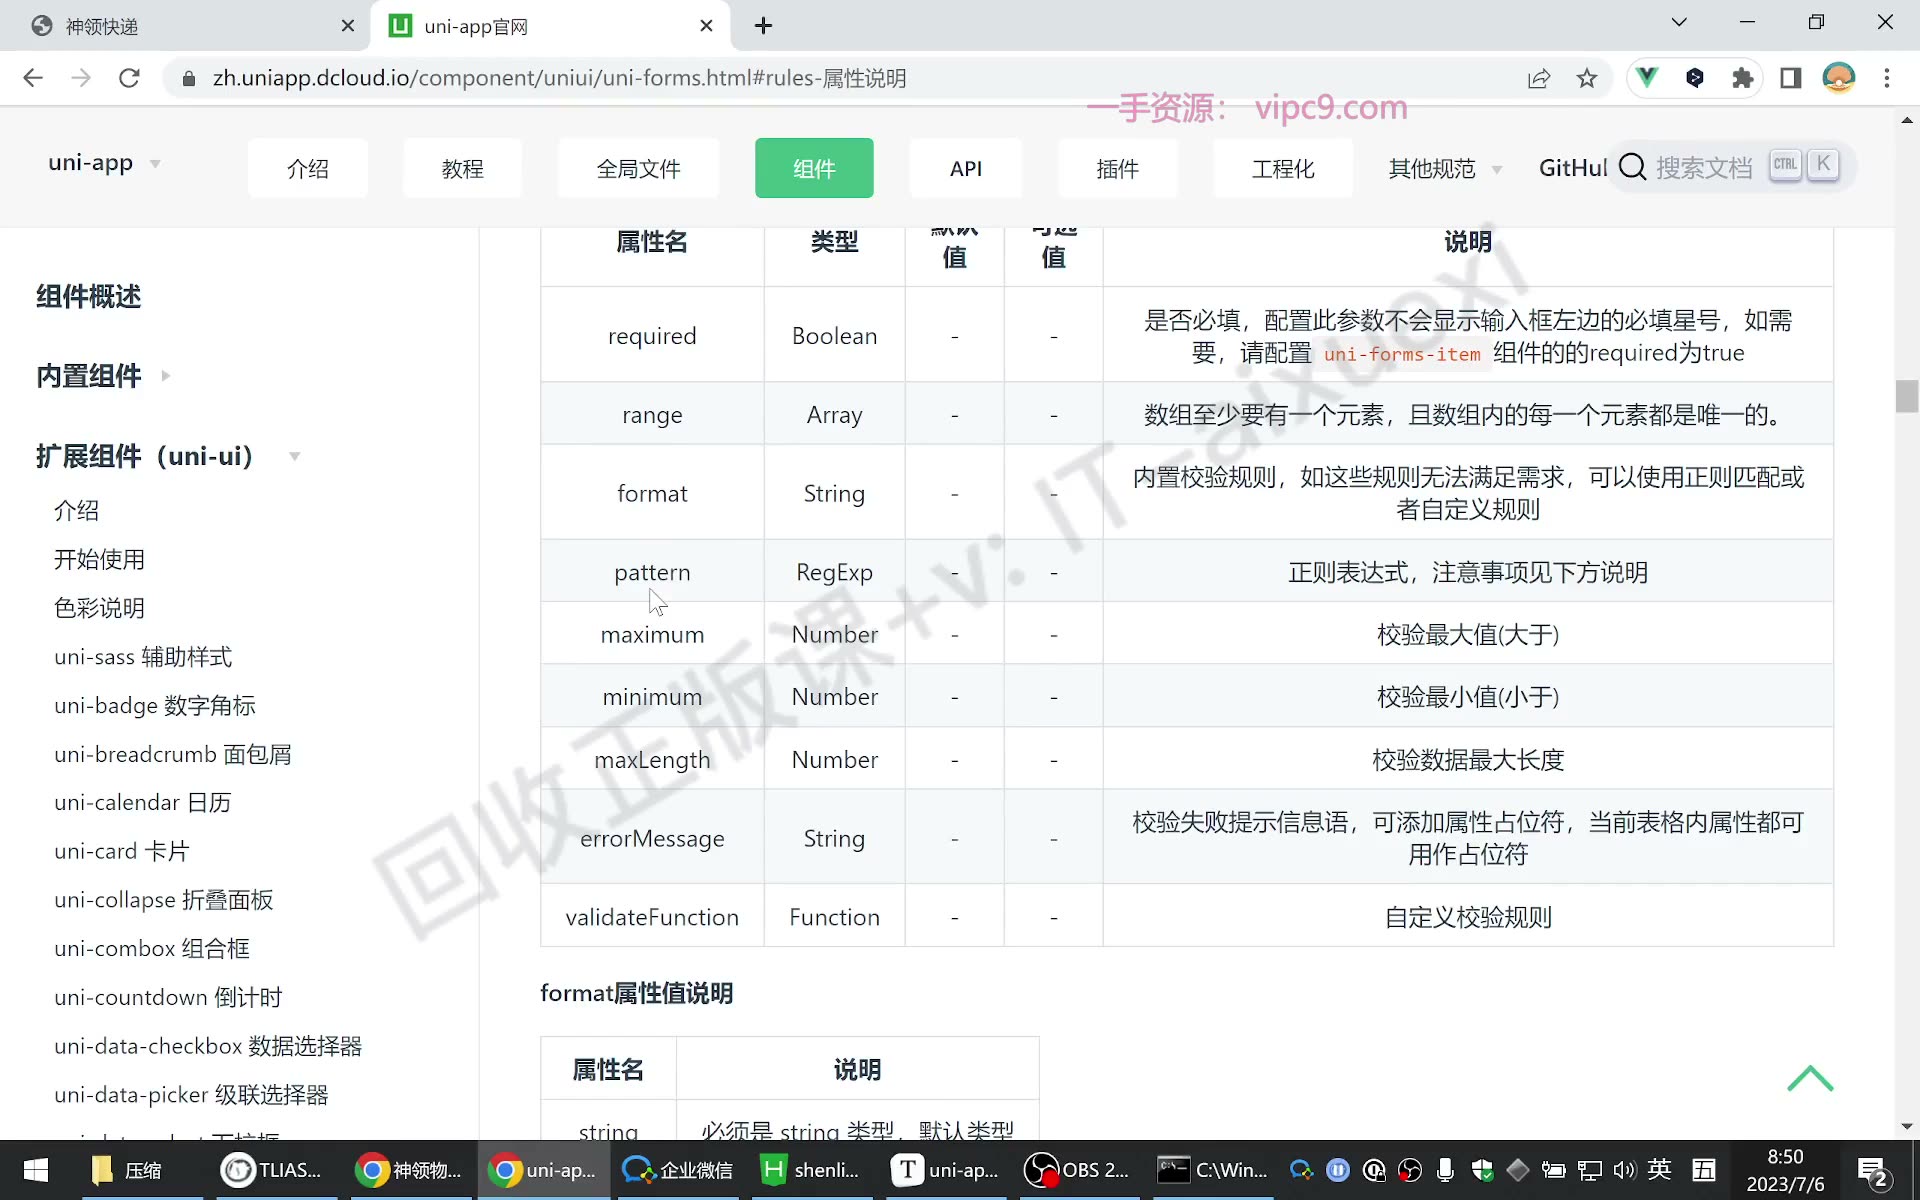Open the Vue devtools extension icon

1647,77
